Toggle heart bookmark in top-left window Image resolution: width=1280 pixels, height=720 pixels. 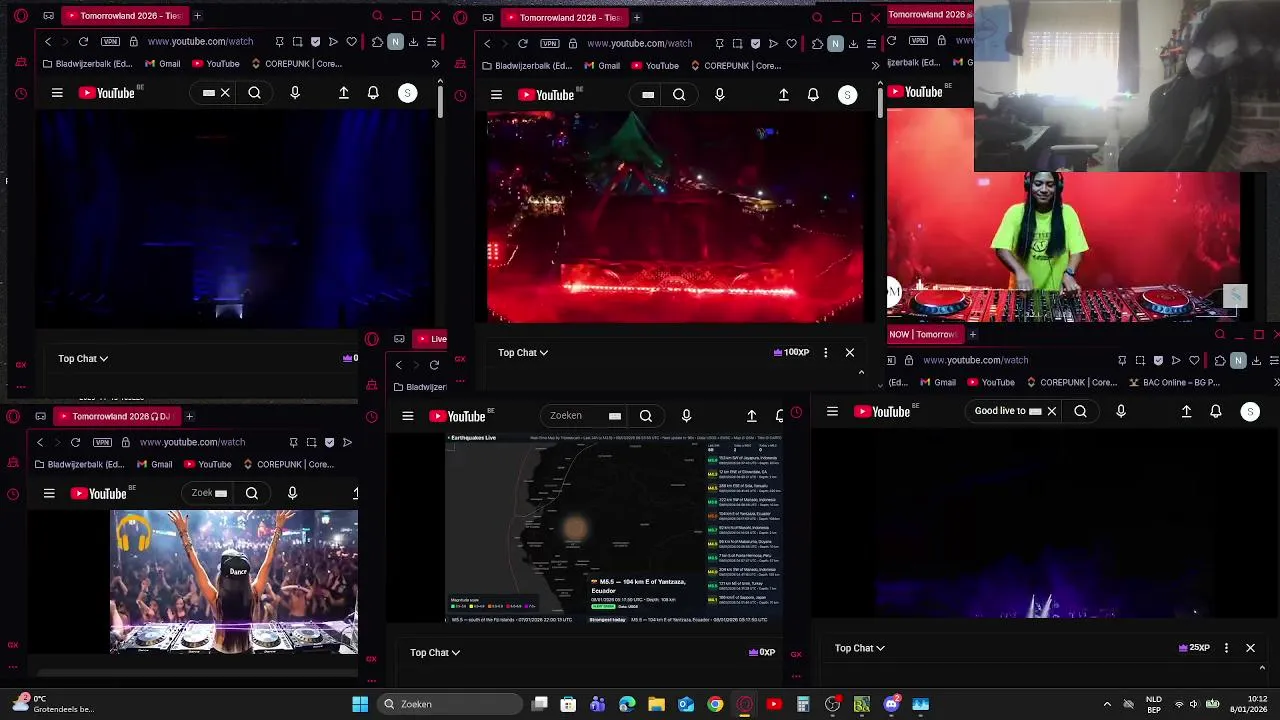351,42
